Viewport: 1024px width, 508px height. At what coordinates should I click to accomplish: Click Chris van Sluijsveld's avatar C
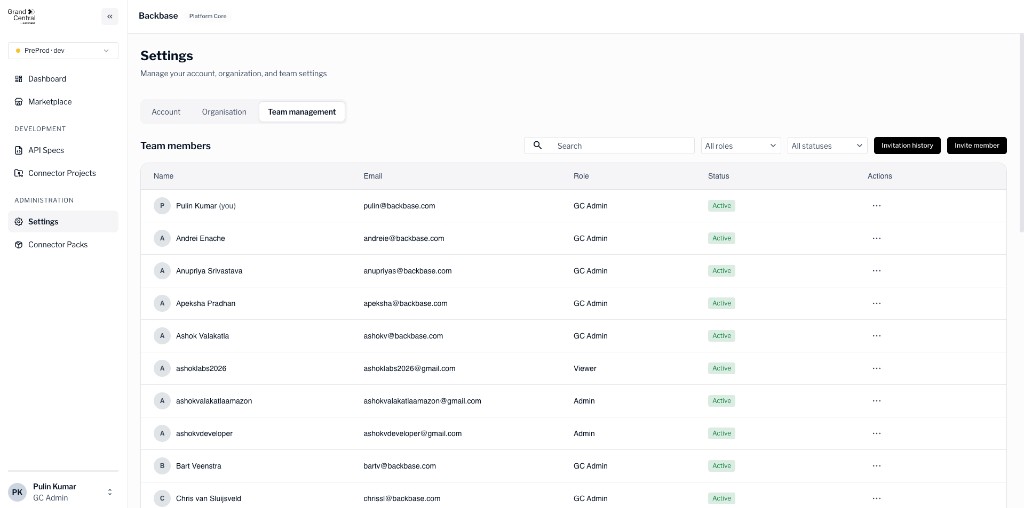tap(162, 498)
